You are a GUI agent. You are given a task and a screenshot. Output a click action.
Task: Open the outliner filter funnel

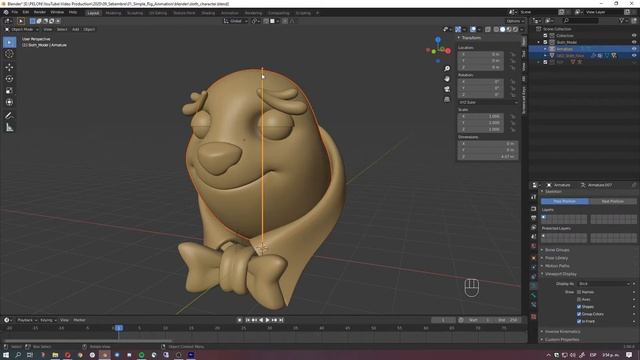coord(622,20)
